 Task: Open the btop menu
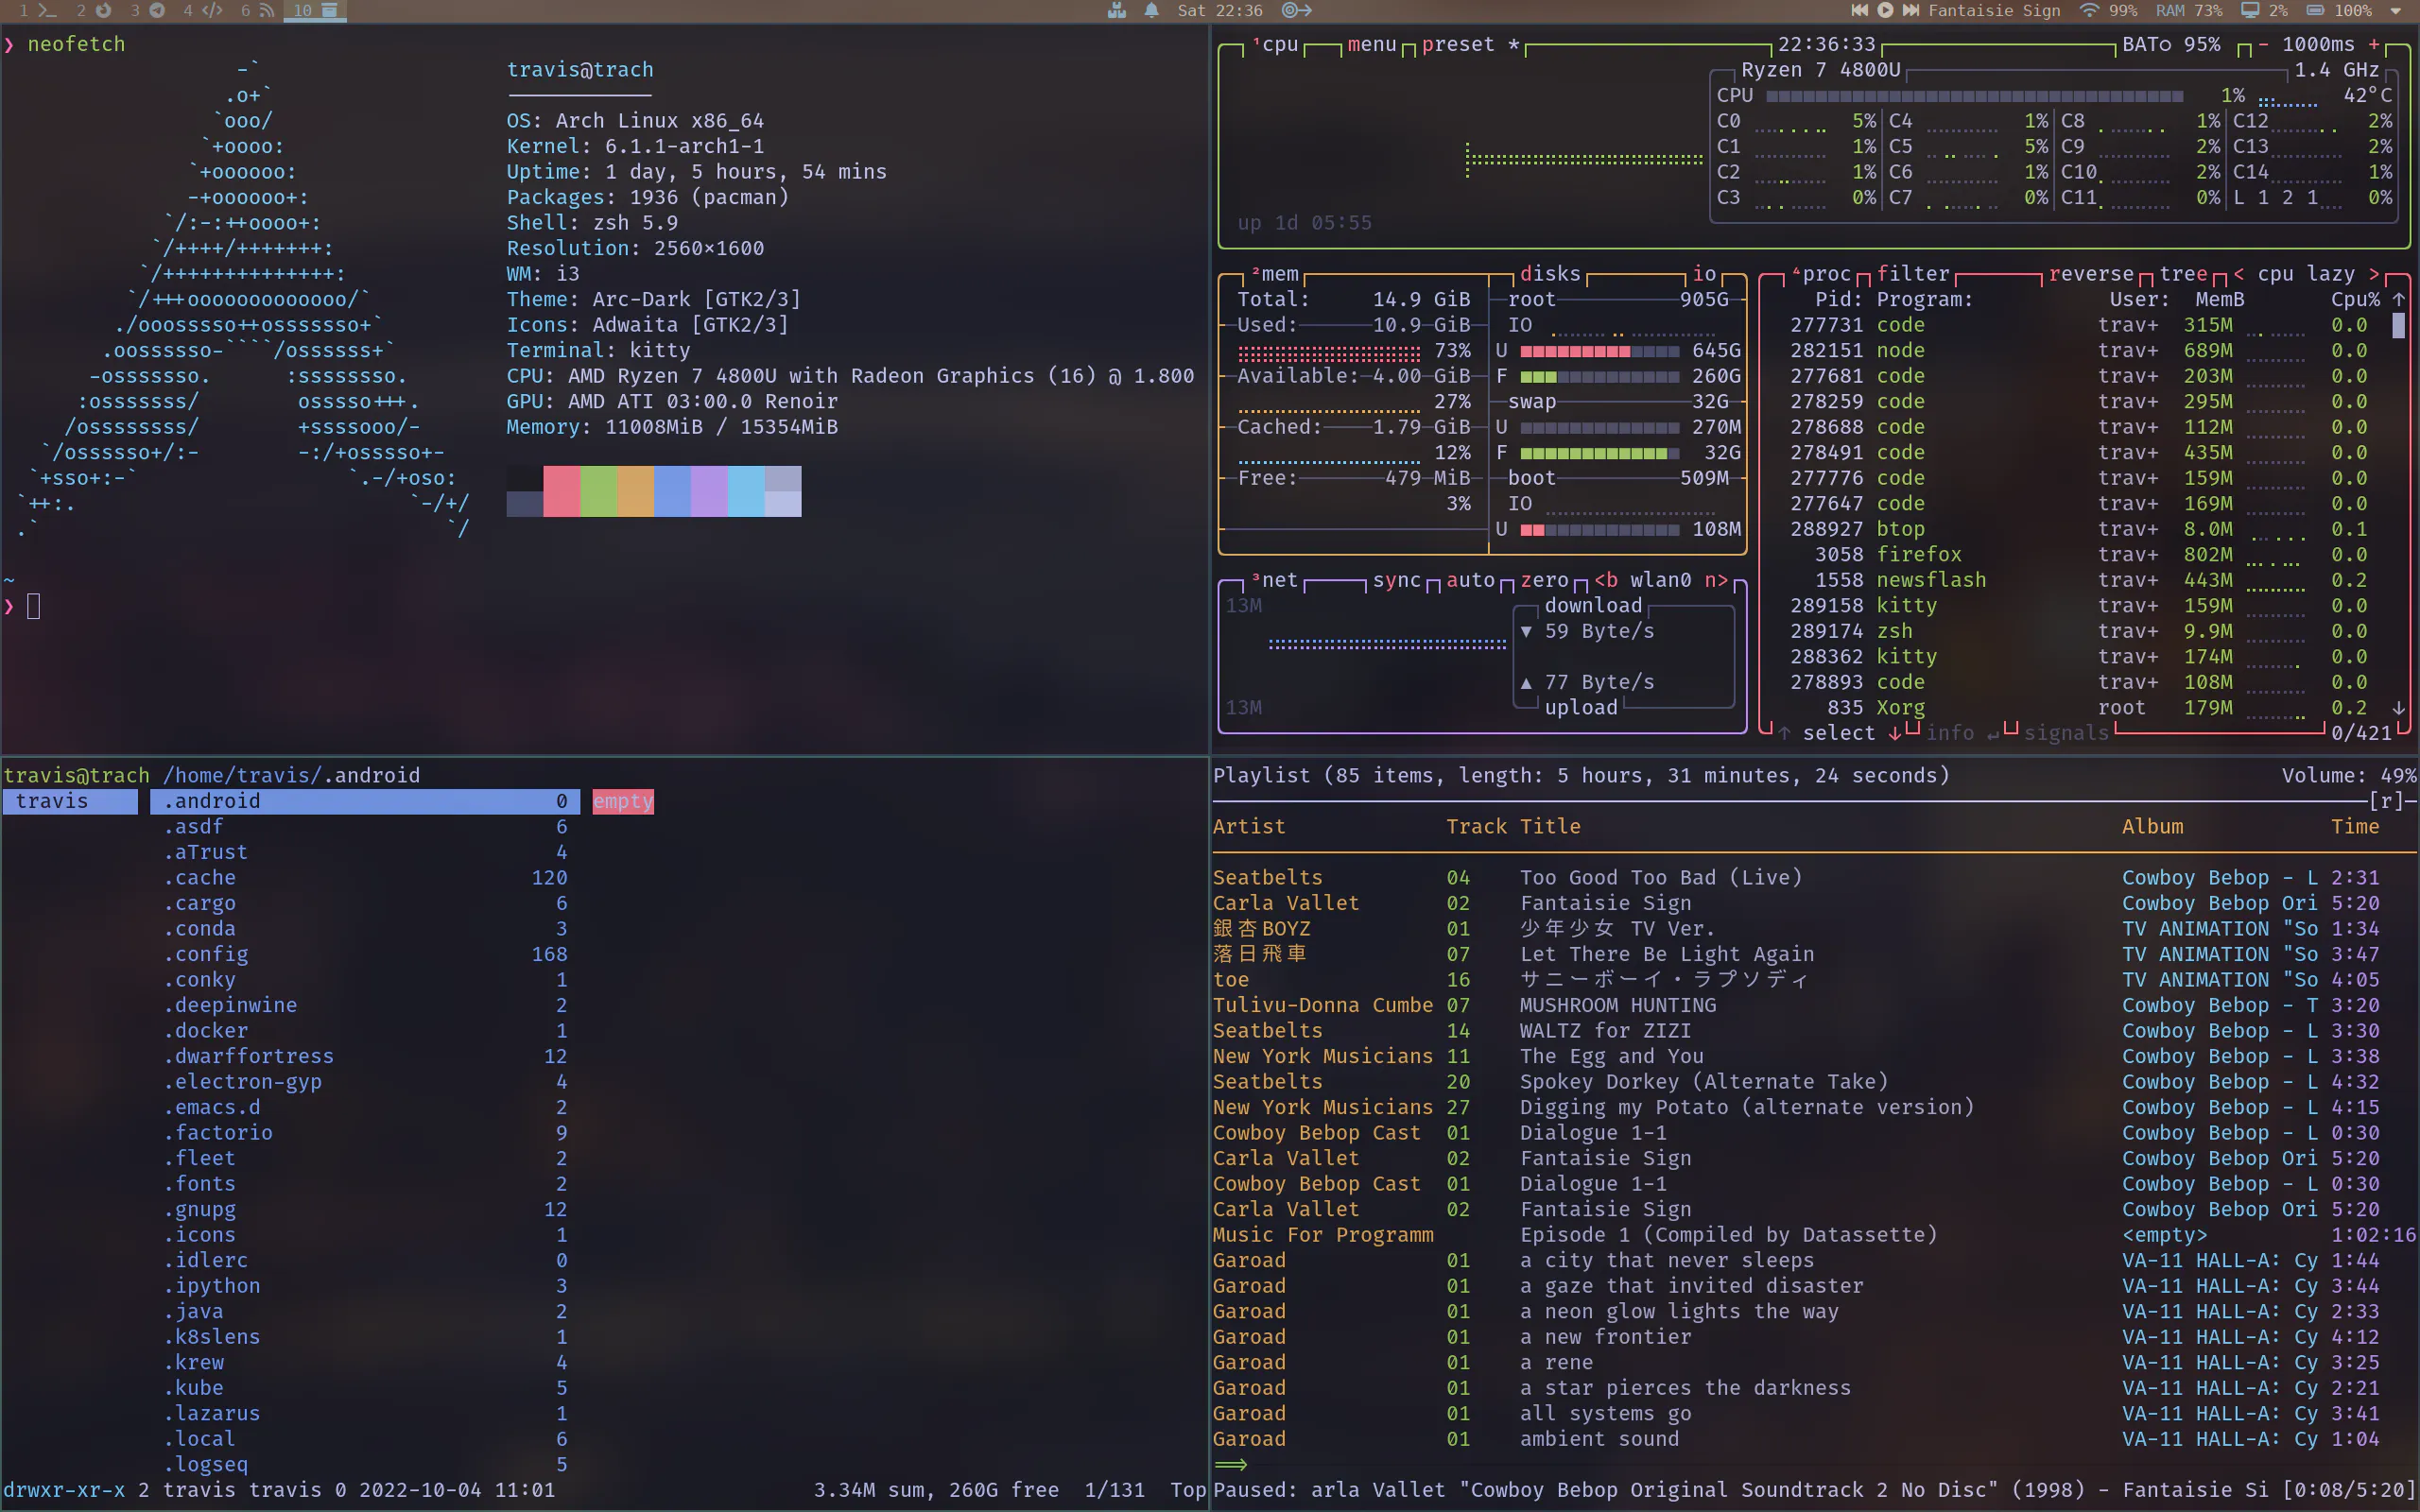coord(1371,44)
